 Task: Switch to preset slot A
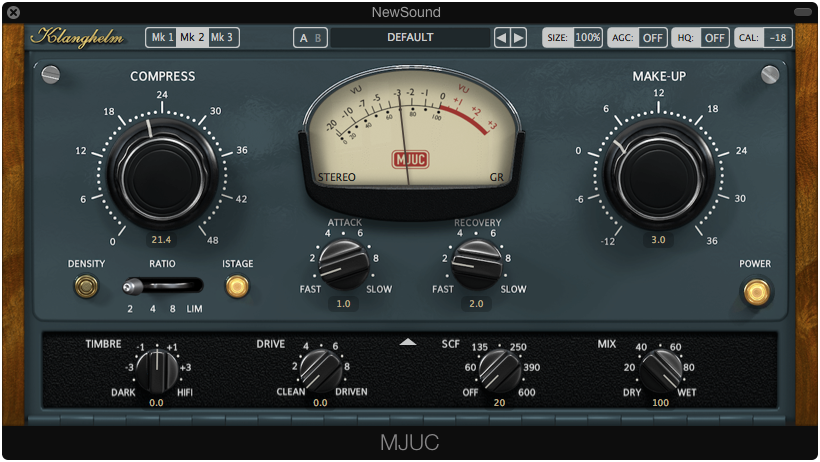point(304,38)
